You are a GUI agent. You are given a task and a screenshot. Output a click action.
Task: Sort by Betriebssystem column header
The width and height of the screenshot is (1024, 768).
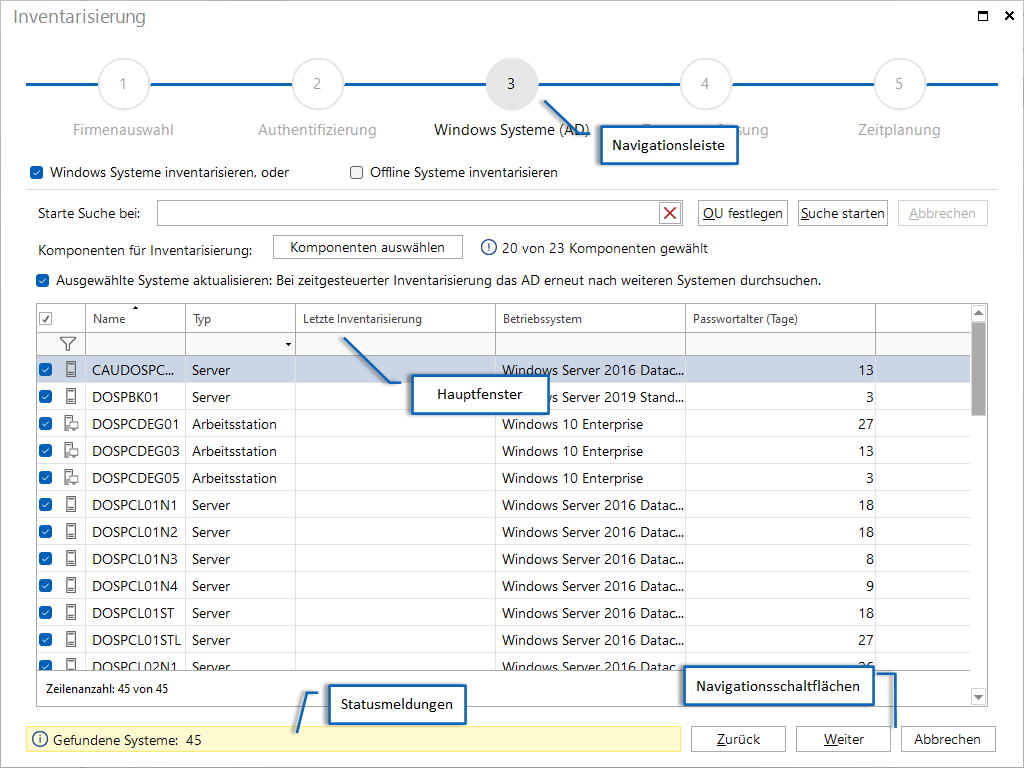590,319
